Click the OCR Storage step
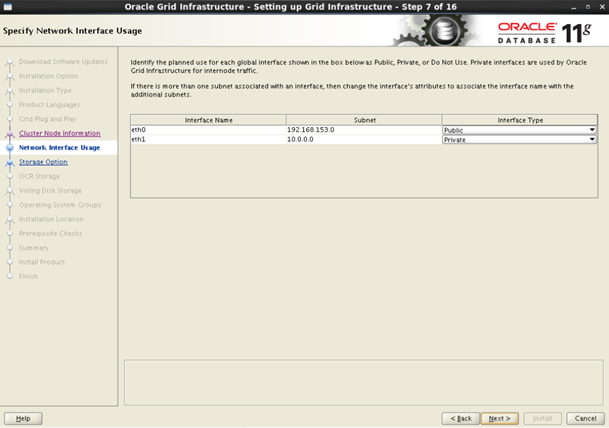This screenshot has width=609, height=428. pyautogui.click(x=39, y=176)
